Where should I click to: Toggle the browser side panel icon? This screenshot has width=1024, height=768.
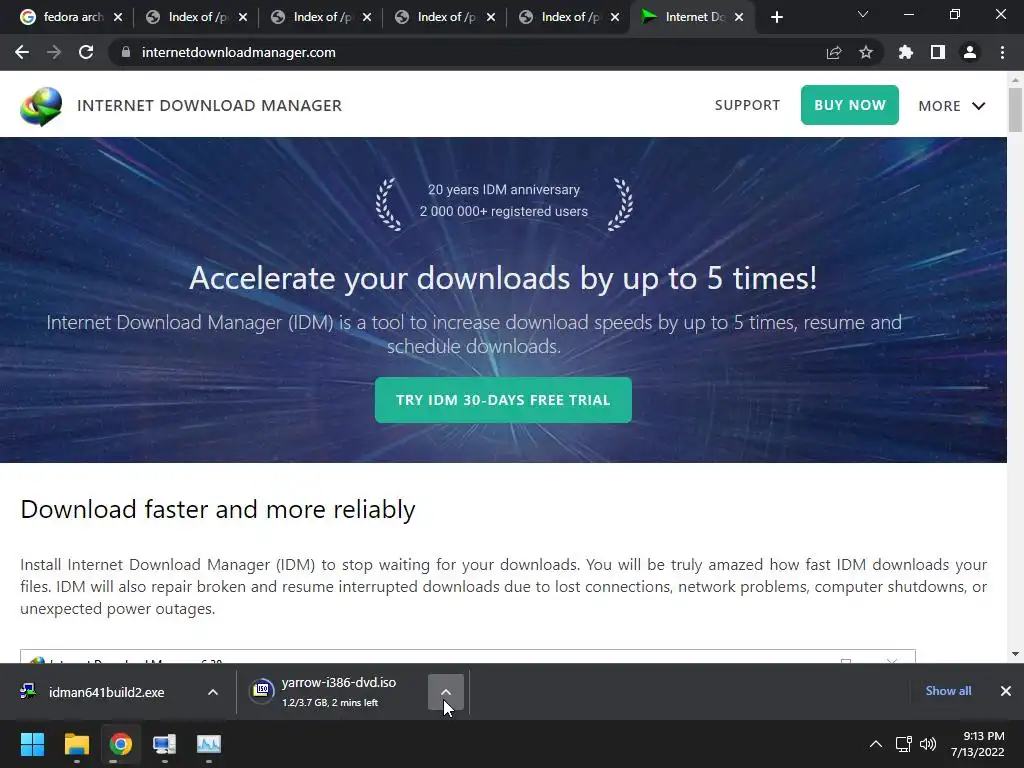coord(938,52)
